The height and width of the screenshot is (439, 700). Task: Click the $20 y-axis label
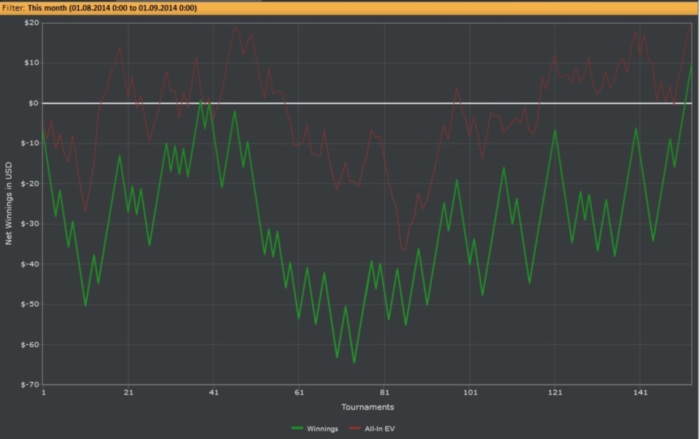click(x=32, y=23)
